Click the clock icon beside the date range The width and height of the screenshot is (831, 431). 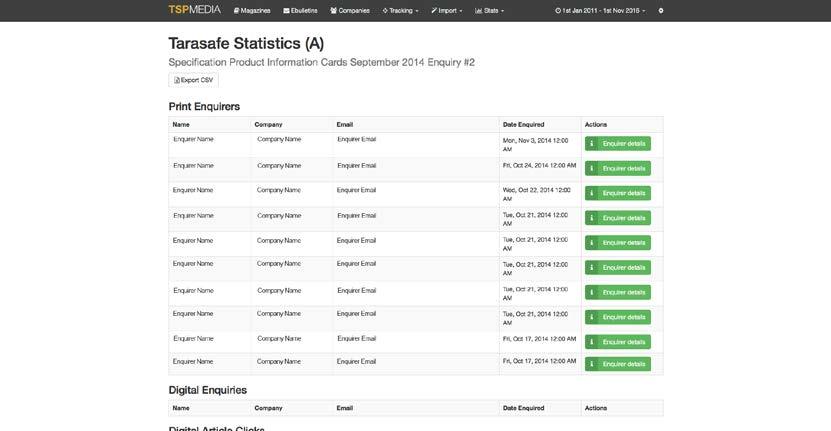pos(558,11)
